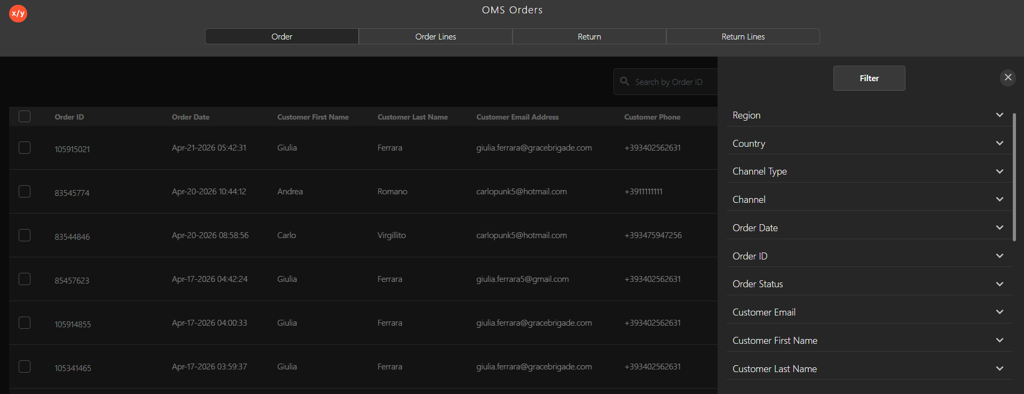1024x394 pixels.
Task: Check the box for order 85457623
Action: 25,279
